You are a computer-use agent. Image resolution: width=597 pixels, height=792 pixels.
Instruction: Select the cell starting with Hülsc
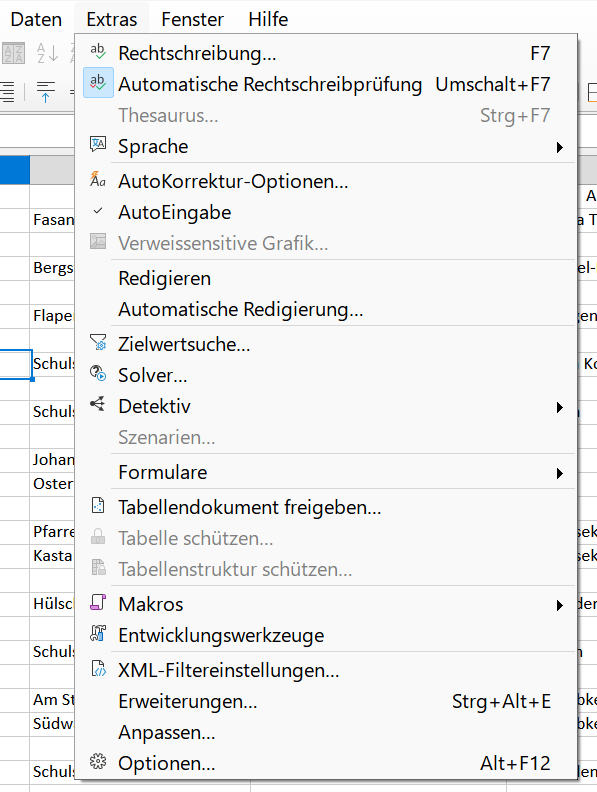point(53,604)
